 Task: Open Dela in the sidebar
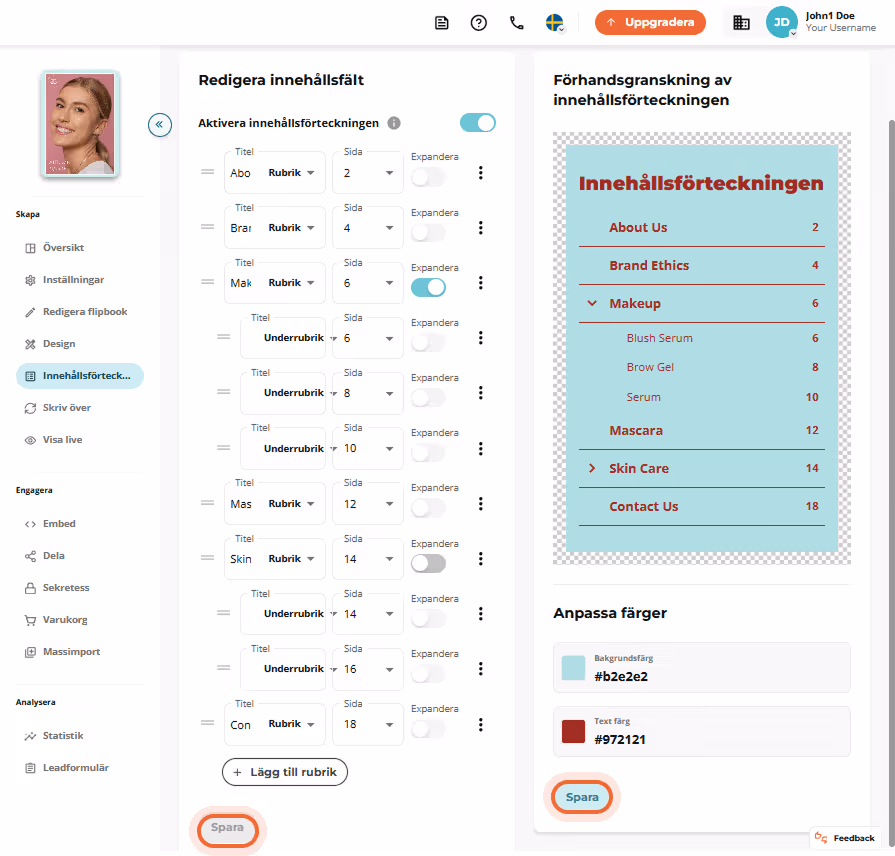(53, 555)
